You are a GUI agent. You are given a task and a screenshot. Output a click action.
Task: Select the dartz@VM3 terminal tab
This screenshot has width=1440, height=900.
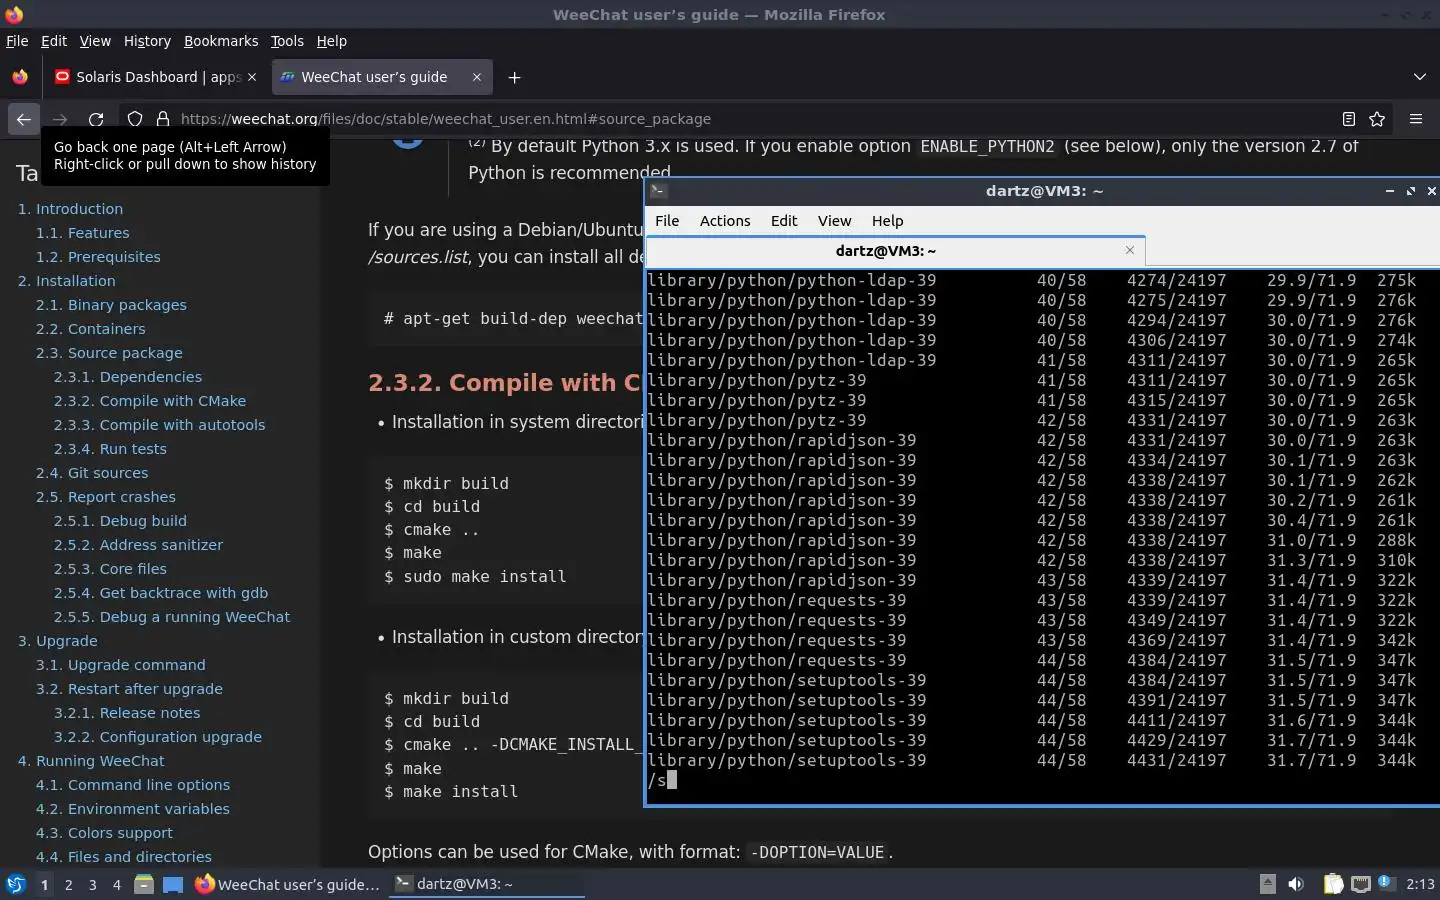click(895, 251)
